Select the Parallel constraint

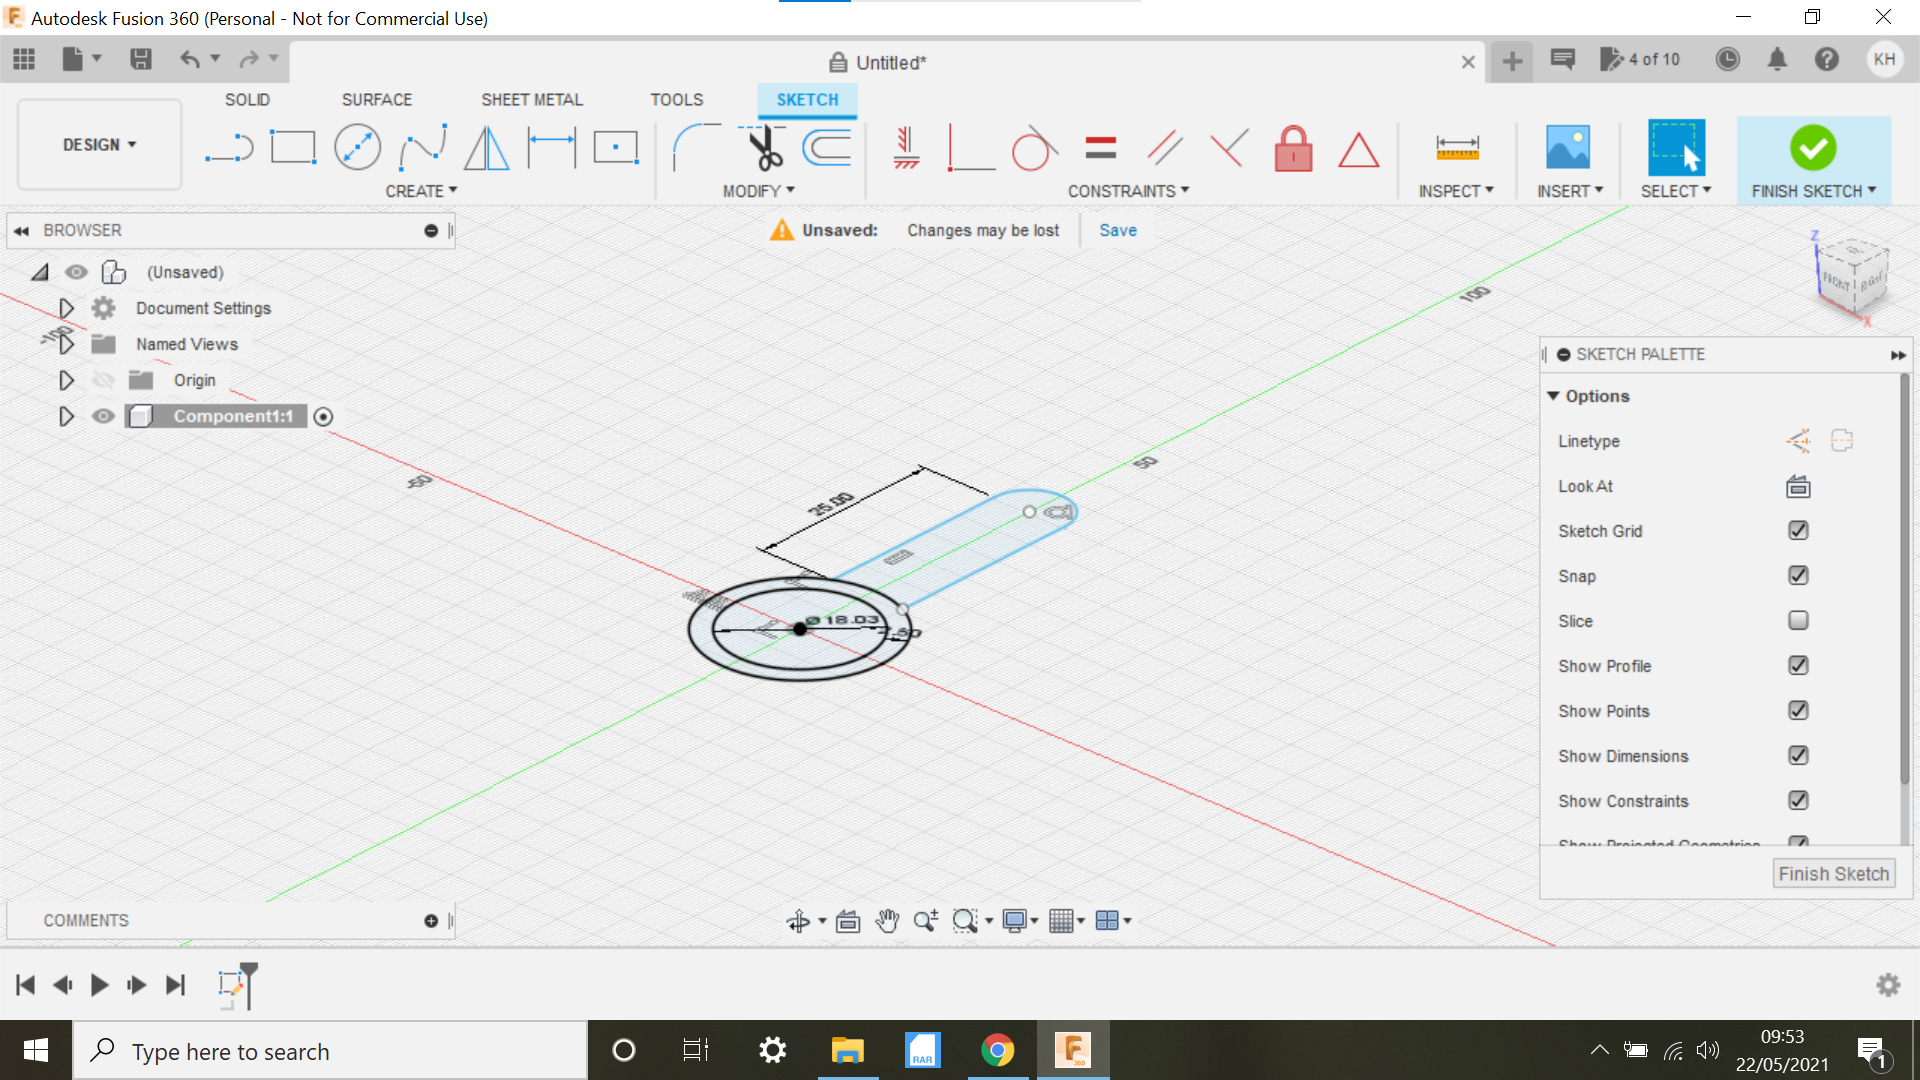pos(1163,146)
